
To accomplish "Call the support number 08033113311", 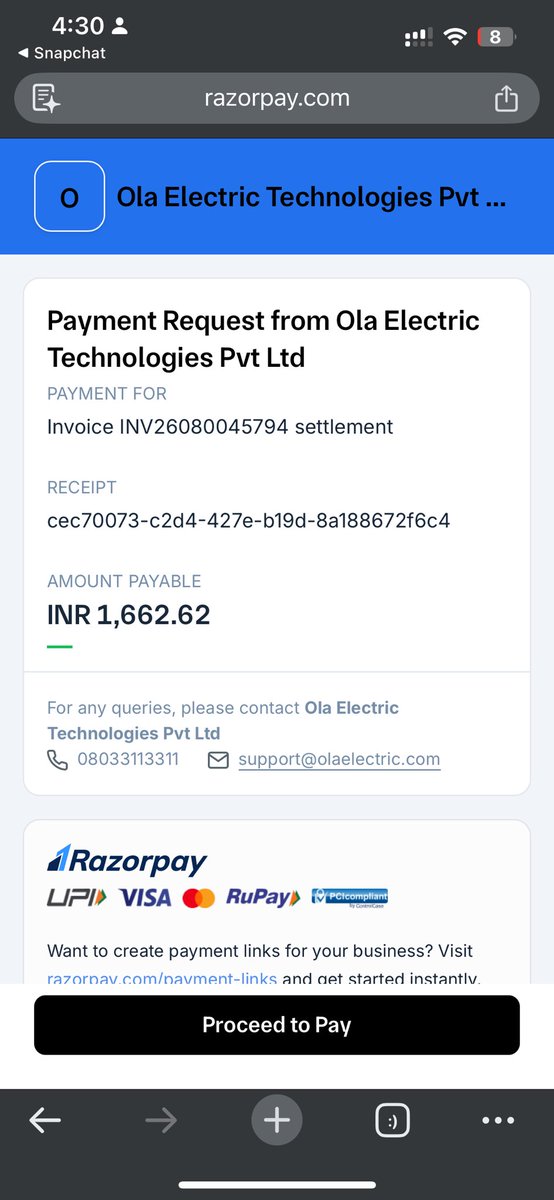I will [128, 759].
